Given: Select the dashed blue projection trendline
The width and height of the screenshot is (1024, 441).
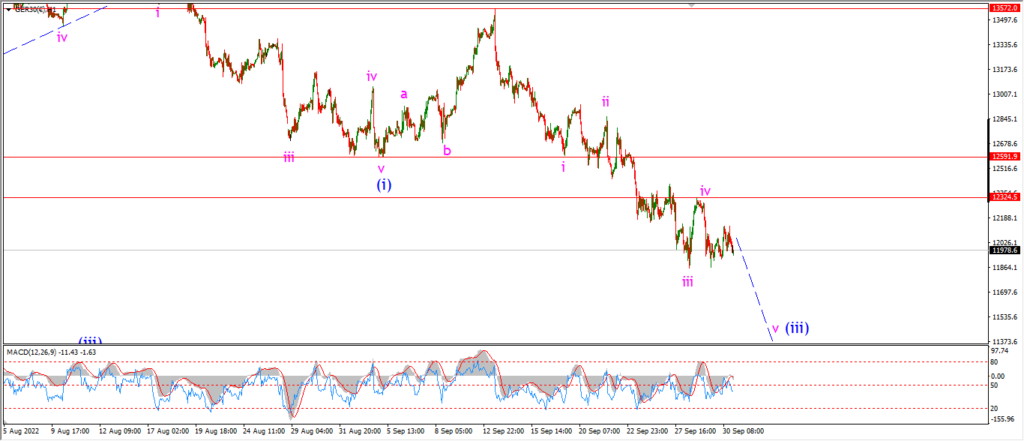Looking at the screenshot, I should [754, 288].
